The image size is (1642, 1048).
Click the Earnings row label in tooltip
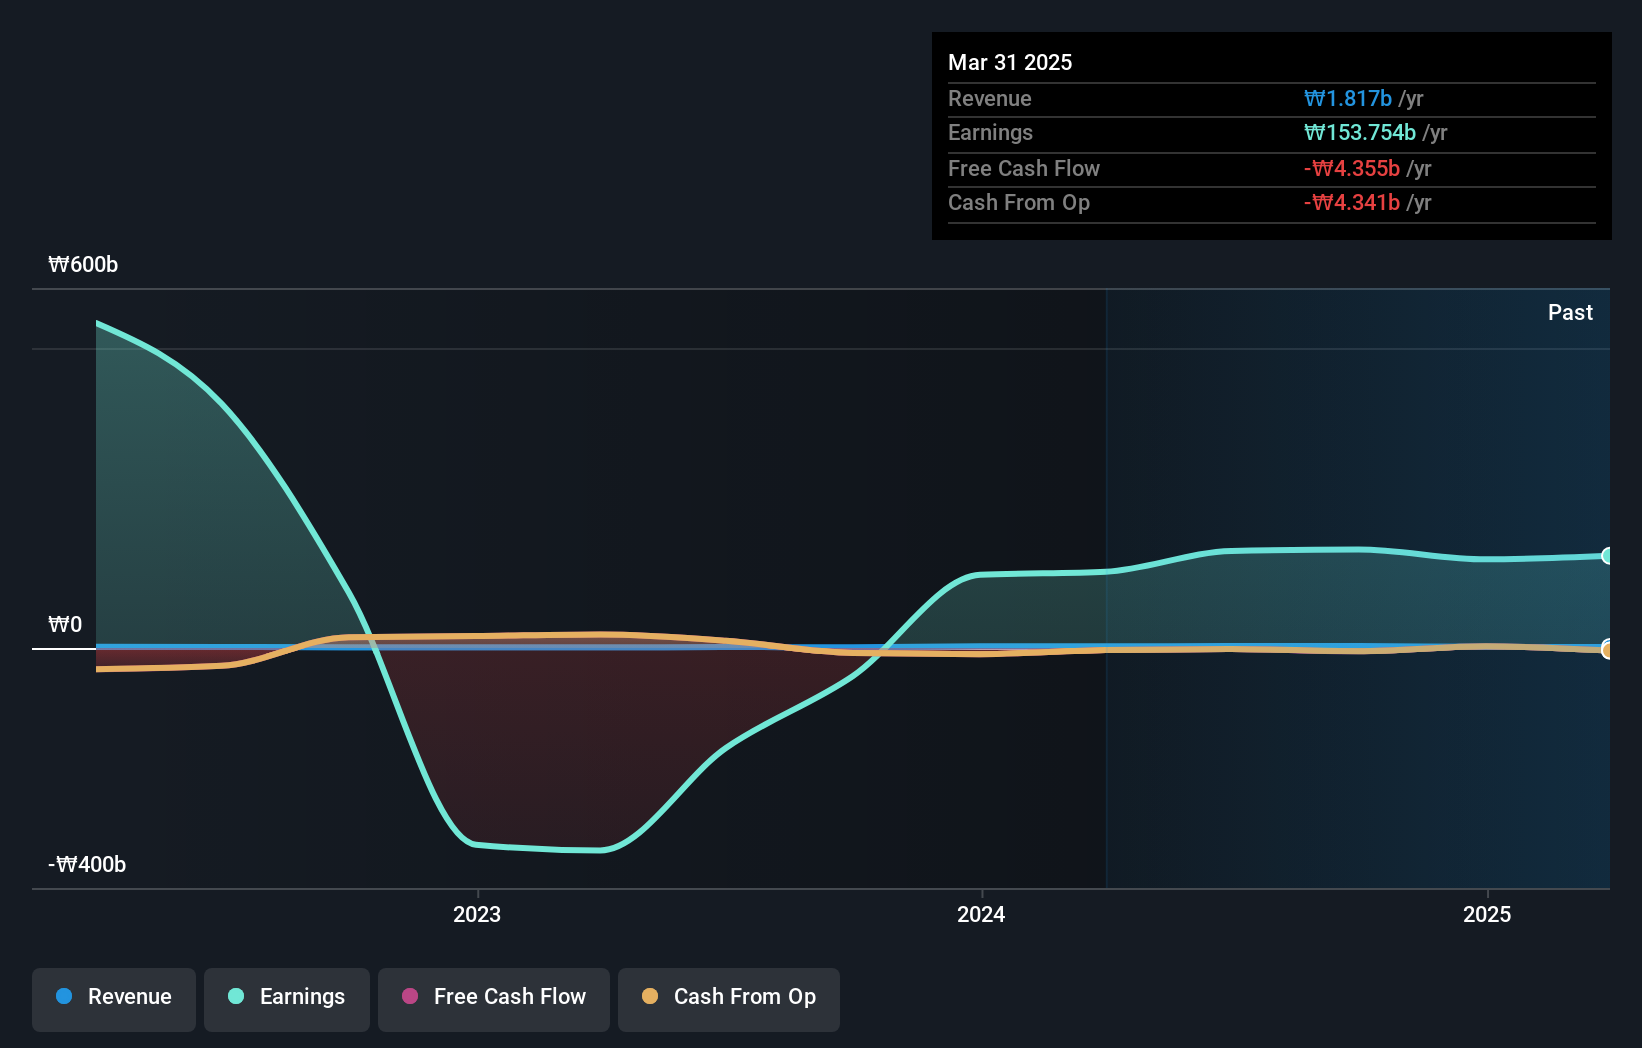pyautogui.click(x=990, y=132)
